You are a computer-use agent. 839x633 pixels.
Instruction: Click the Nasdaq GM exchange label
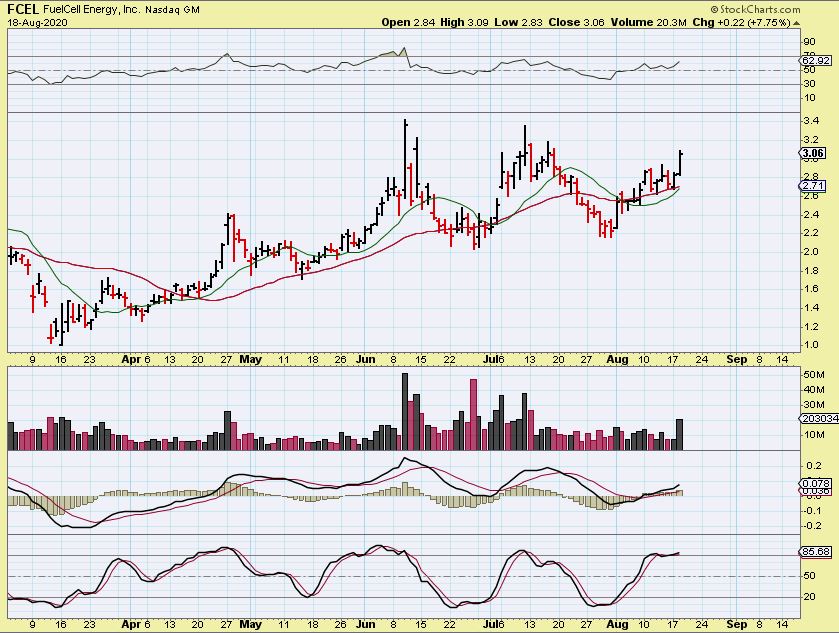tap(172, 10)
